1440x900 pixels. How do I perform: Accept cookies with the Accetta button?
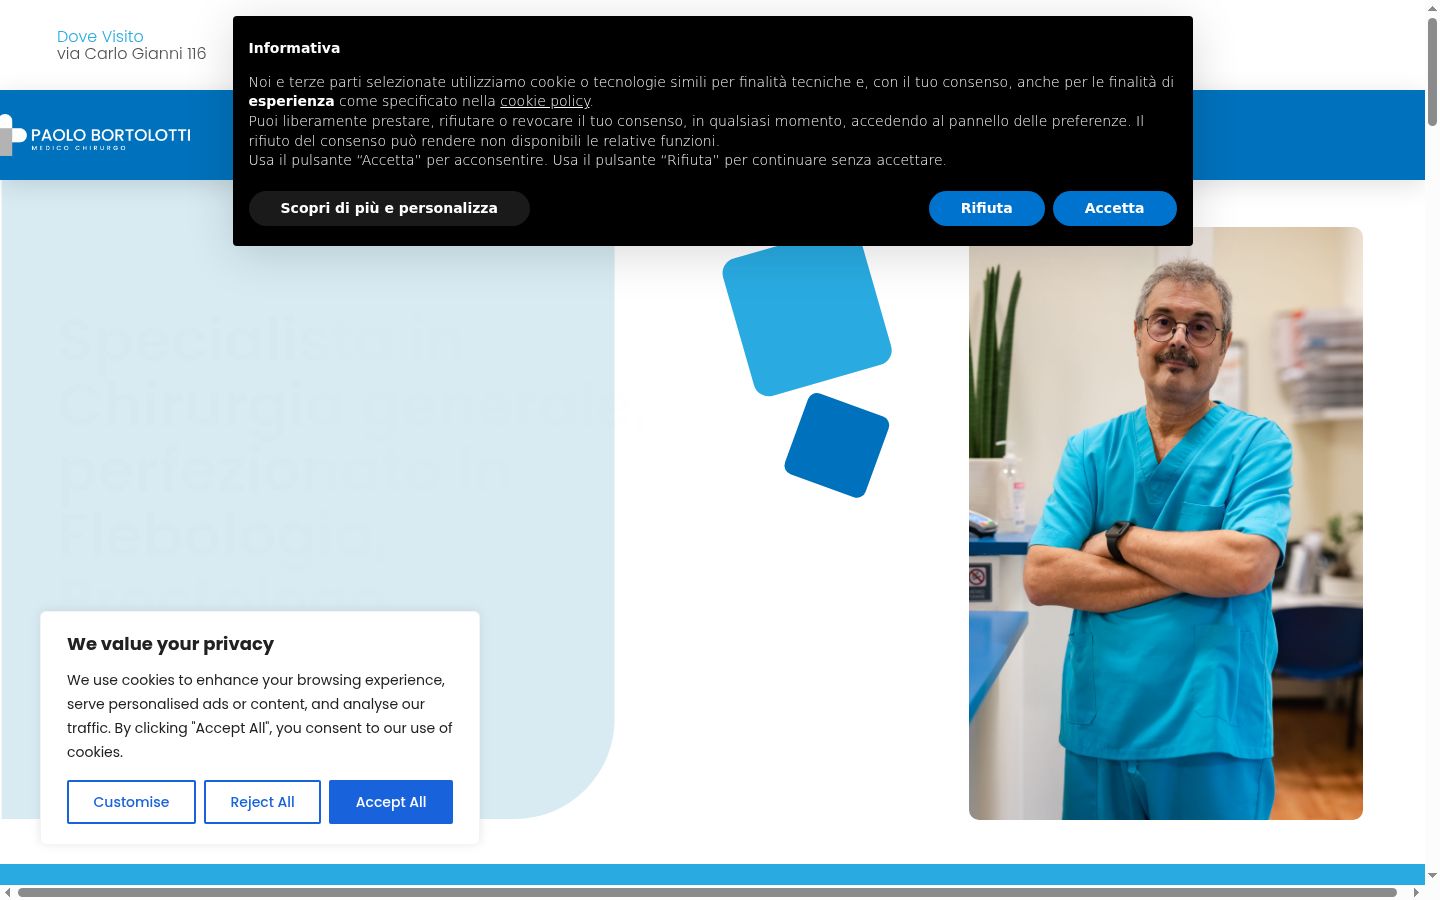(x=1114, y=208)
